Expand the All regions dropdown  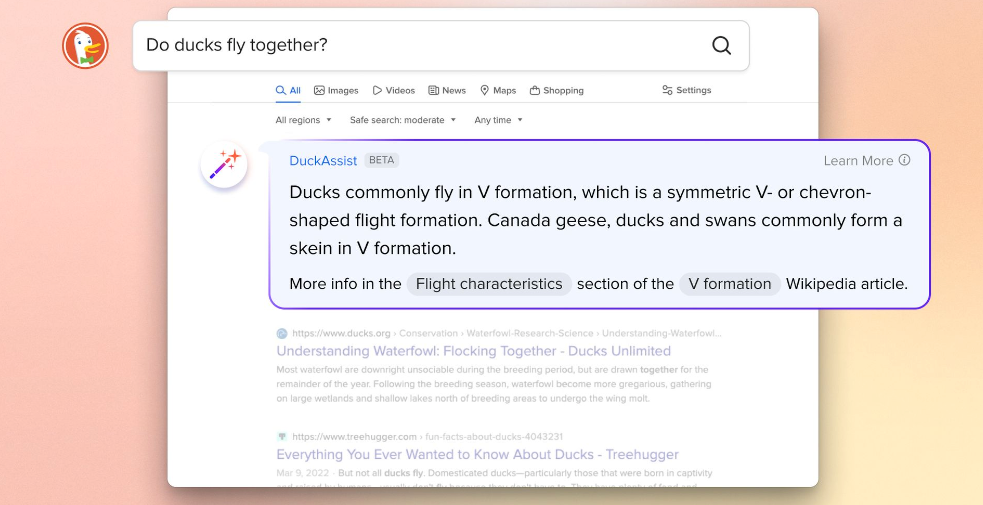[x=303, y=120]
